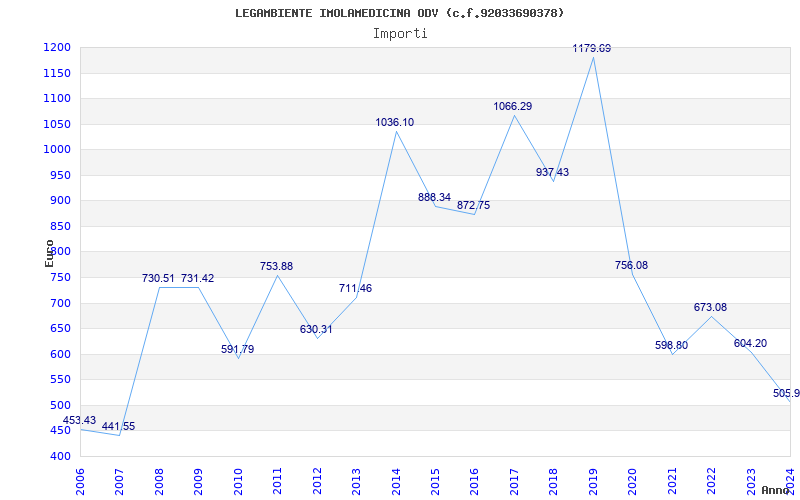Click the x-axis year 2008
Image resolution: width=800 pixels, height=500 pixels.
click(159, 481)
